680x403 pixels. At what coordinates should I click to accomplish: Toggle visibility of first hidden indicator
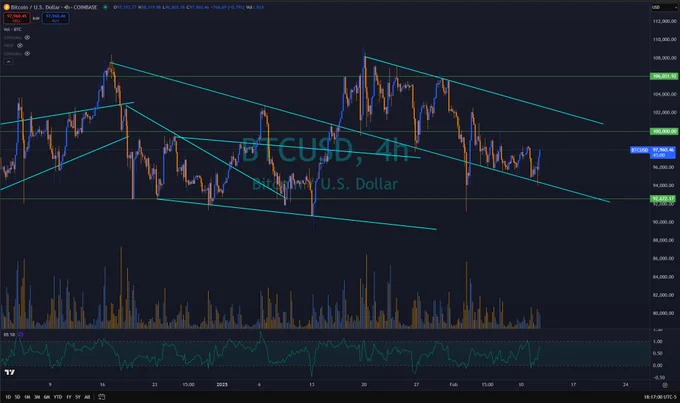tap(27, 38)
